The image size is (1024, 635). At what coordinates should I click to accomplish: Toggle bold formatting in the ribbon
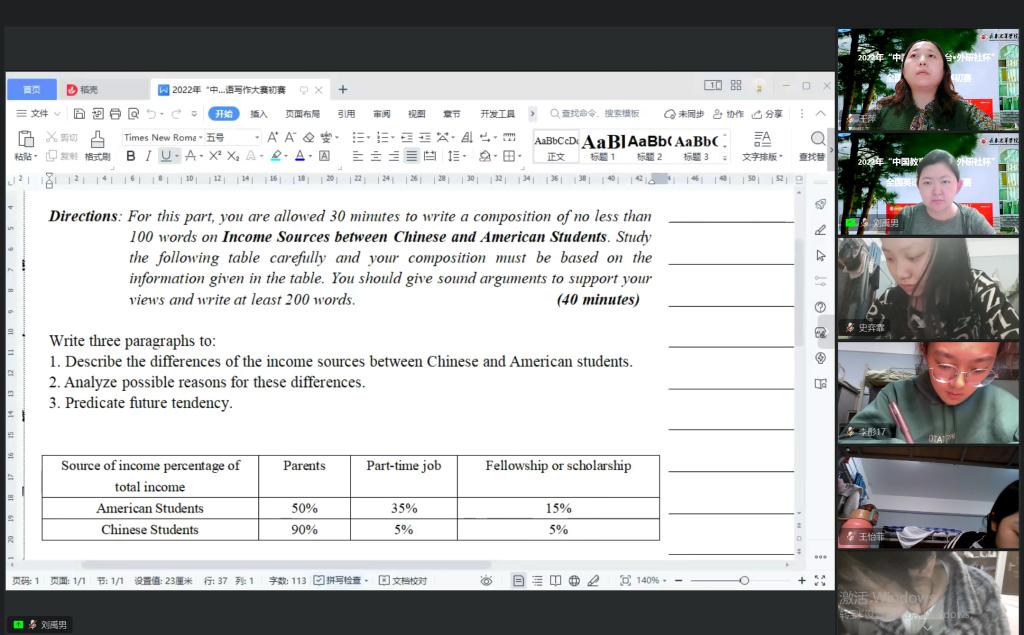click(130, 156)
